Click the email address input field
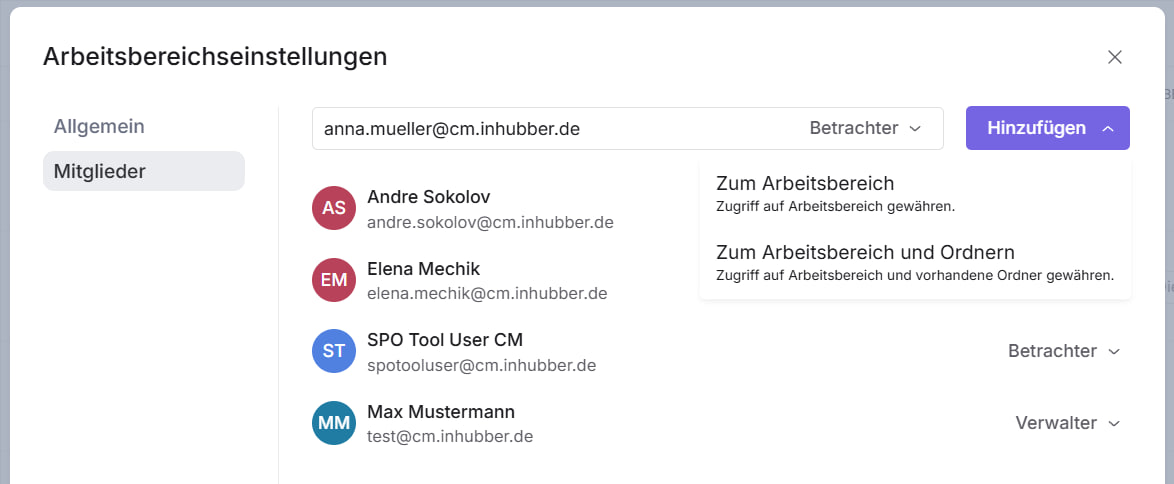1174x484 pixels. pos(550,128)
